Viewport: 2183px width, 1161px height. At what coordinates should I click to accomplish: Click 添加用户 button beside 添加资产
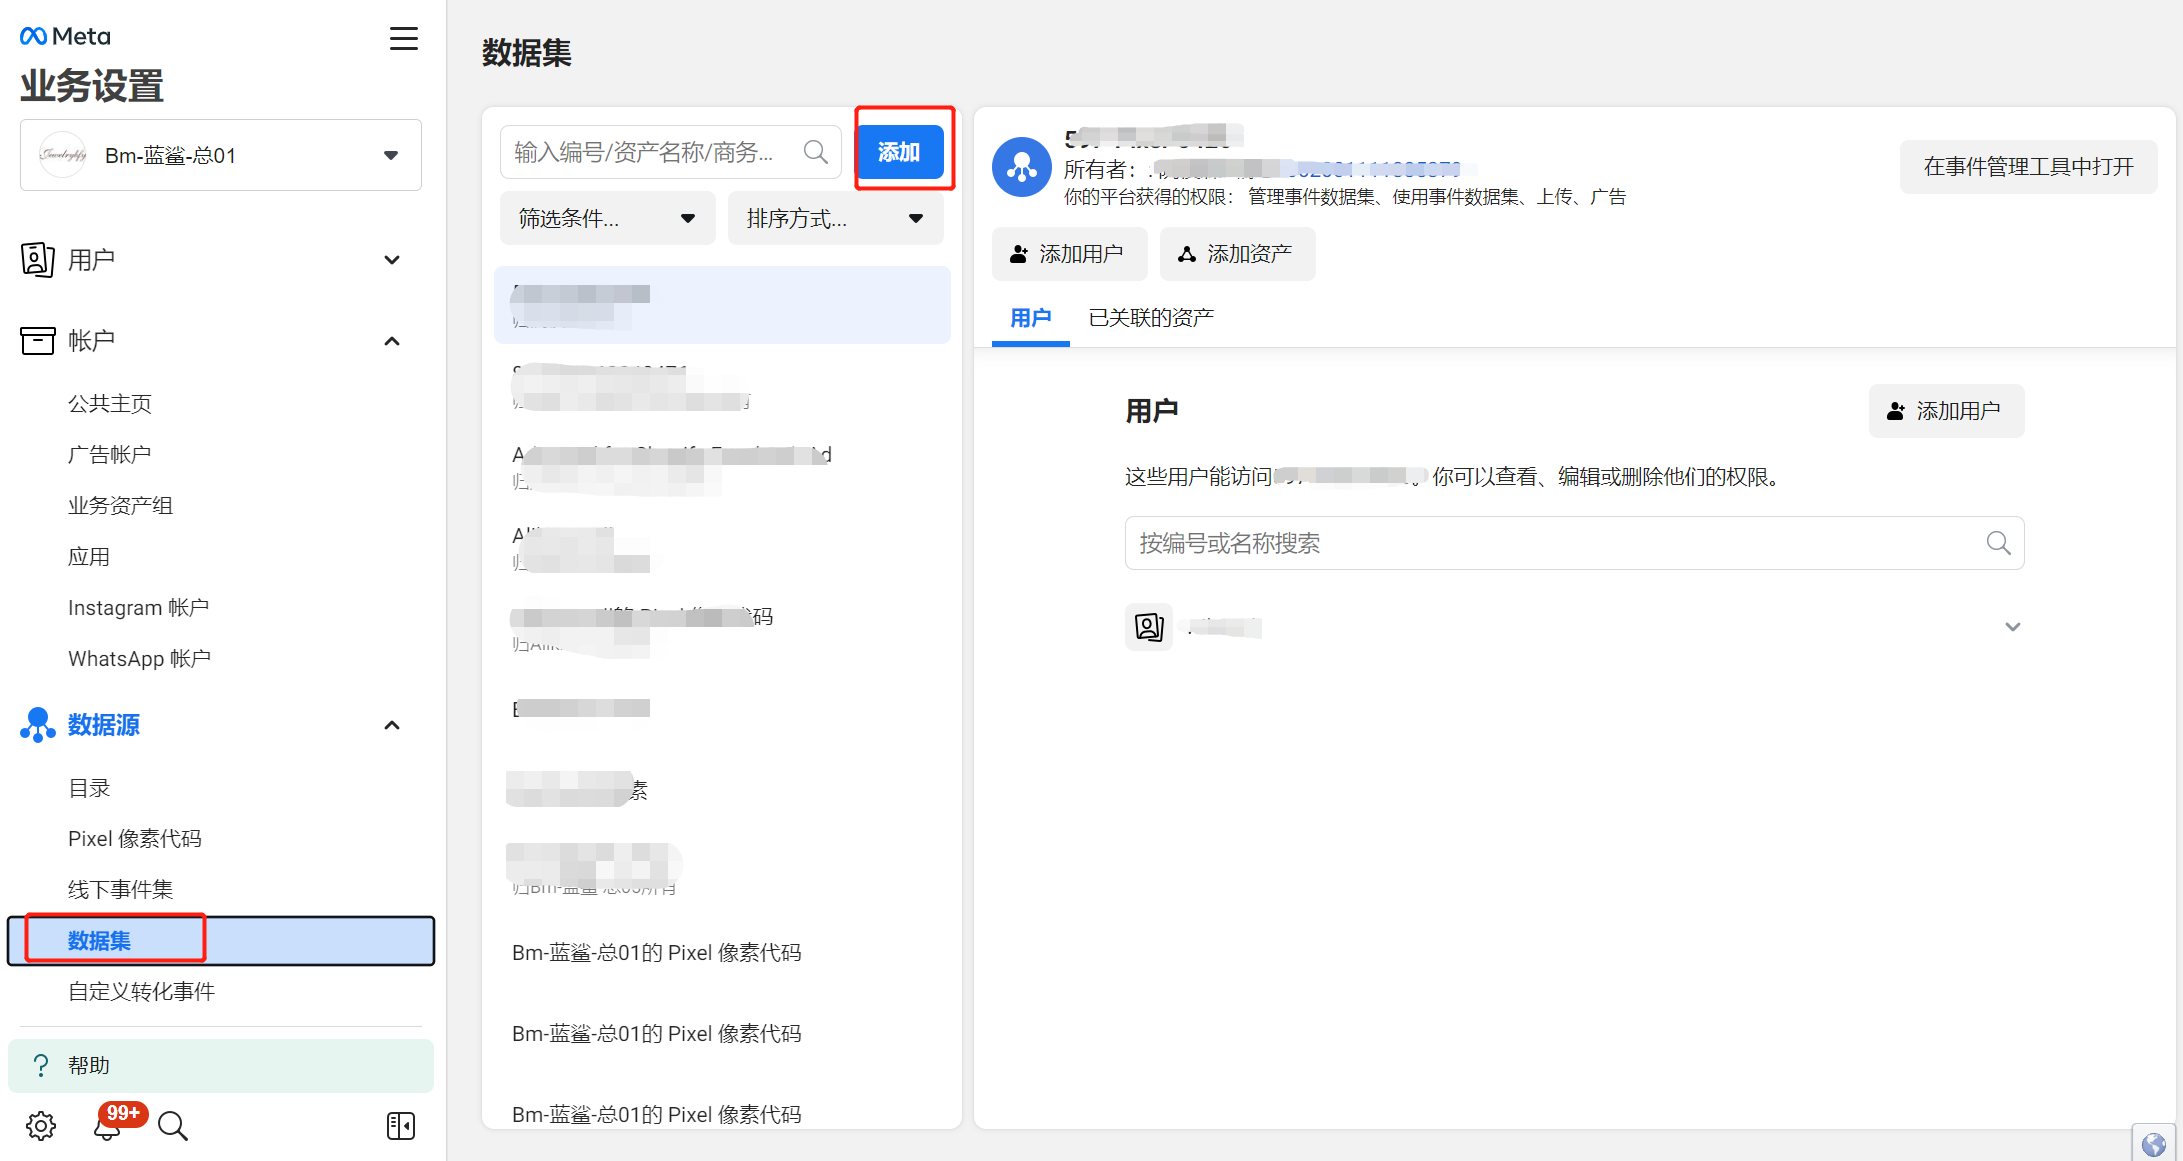1069,254
